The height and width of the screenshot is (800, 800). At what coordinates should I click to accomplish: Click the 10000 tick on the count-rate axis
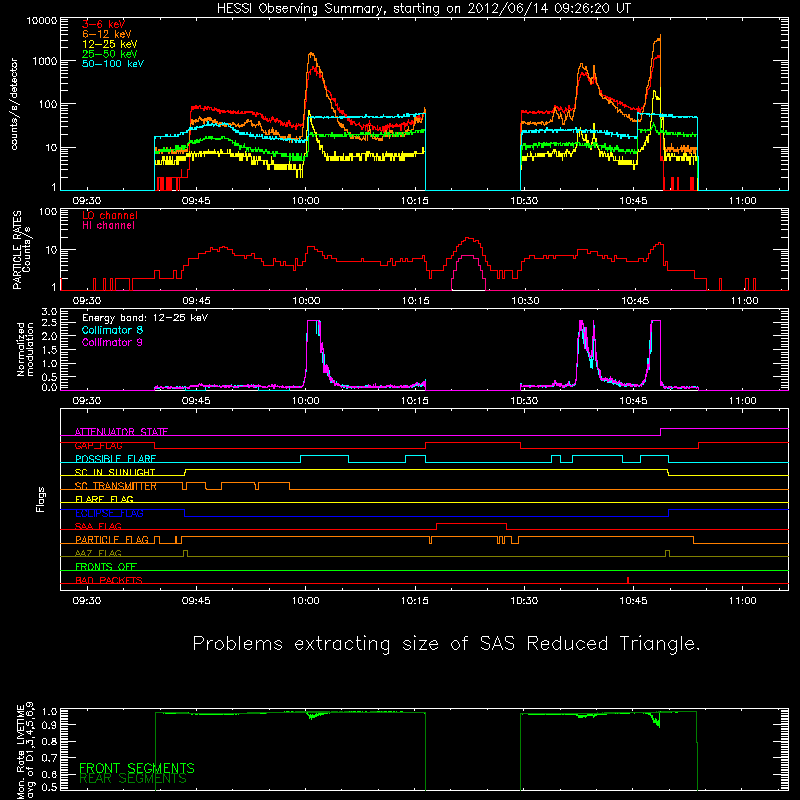click(42, 21)
